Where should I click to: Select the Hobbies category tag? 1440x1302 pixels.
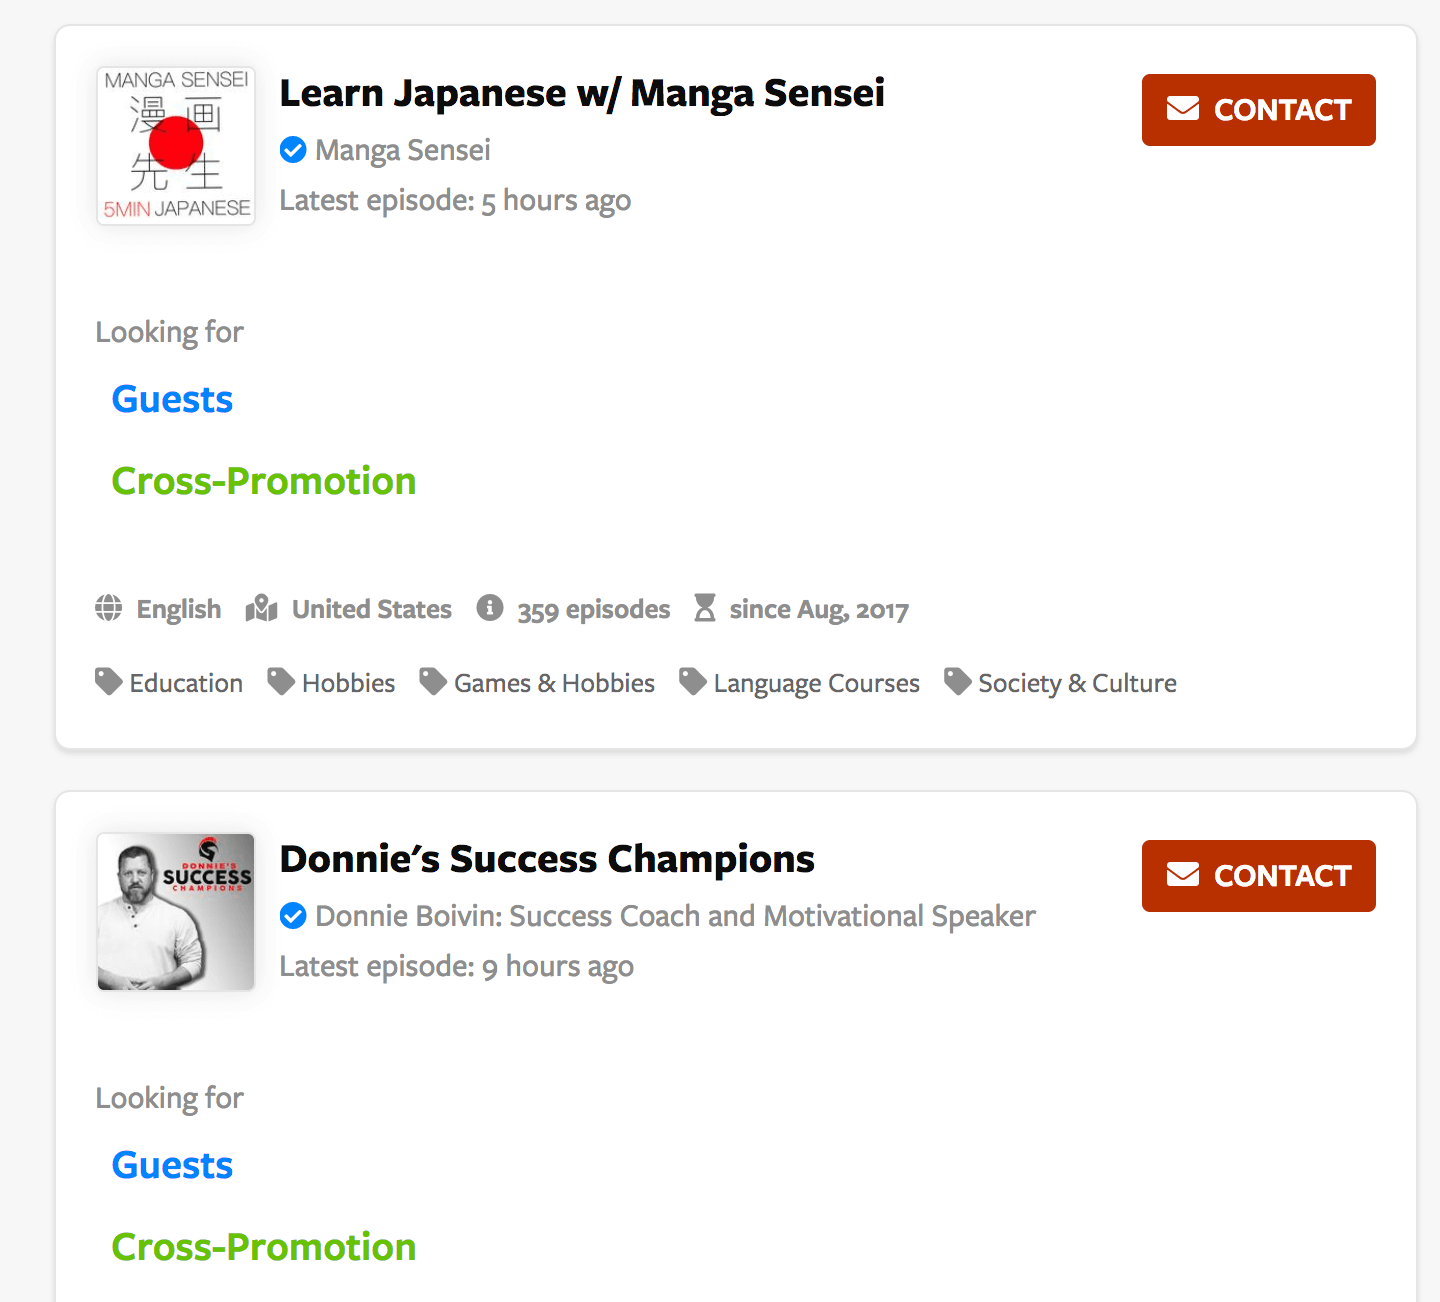[331, 683]
